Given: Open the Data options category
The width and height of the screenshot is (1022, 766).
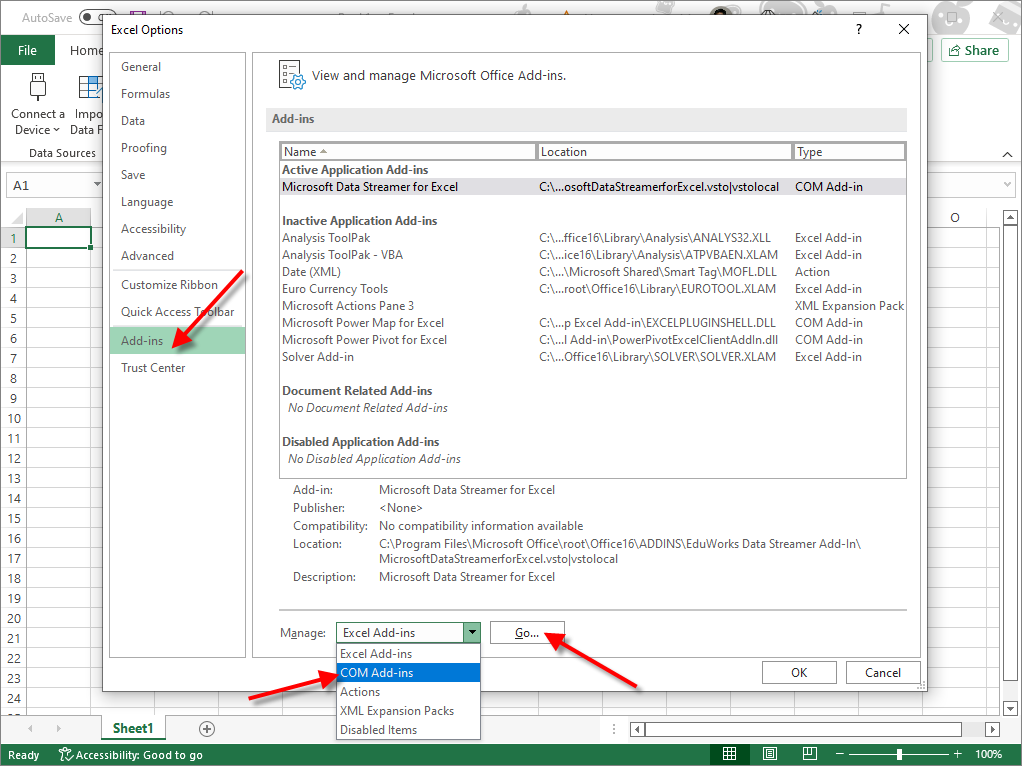Looking at the screenshot, I should pos(177,121).
